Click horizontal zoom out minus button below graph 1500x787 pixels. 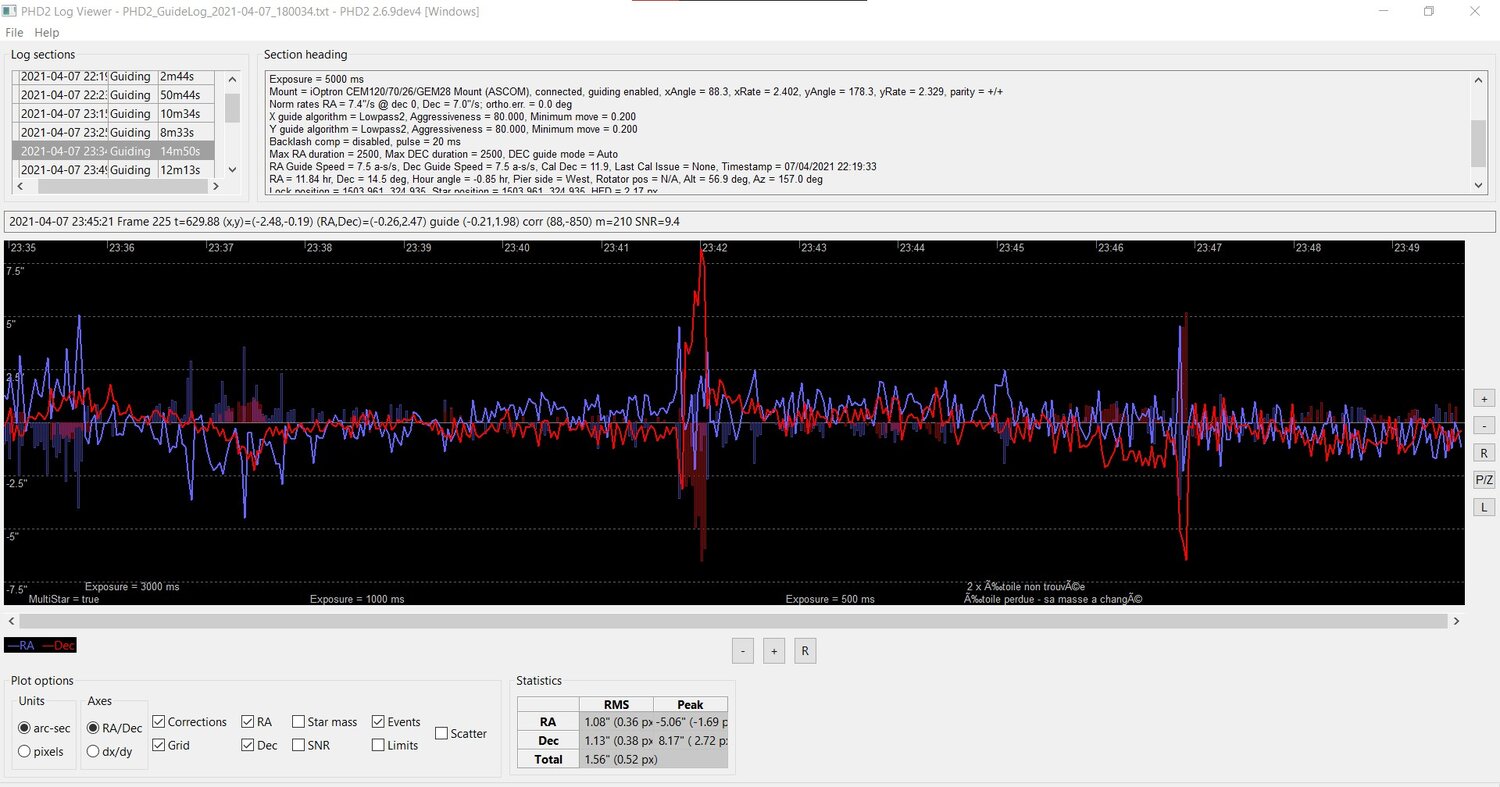tap(742, 651)
